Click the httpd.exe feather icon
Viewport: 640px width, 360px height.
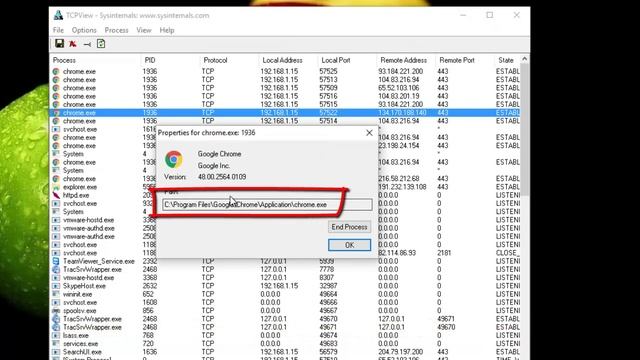56,195
